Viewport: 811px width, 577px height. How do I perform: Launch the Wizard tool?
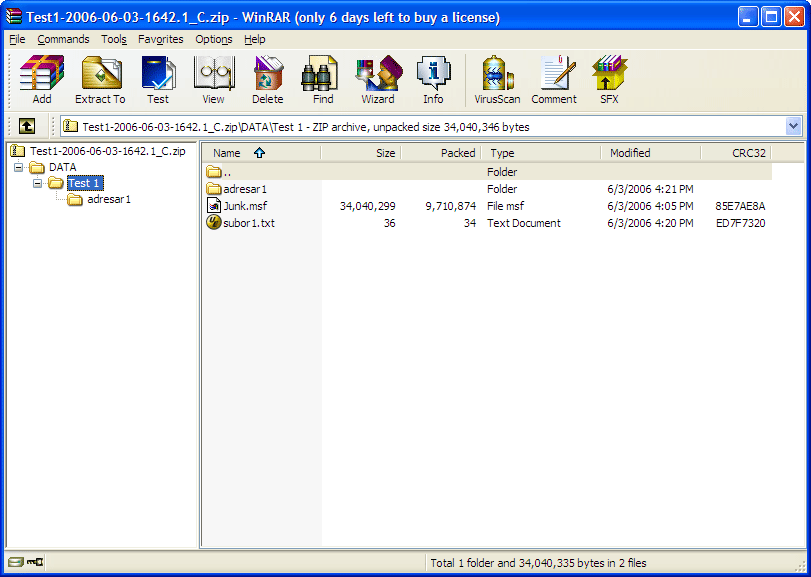[x=378, y=80]
